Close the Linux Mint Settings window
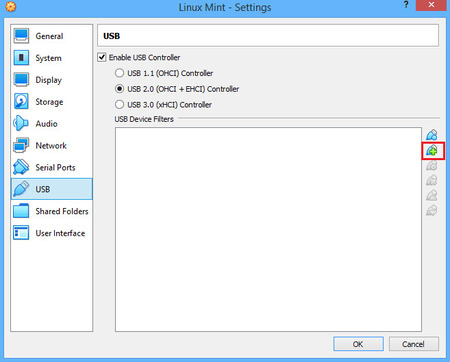 [x=431, y=5]
